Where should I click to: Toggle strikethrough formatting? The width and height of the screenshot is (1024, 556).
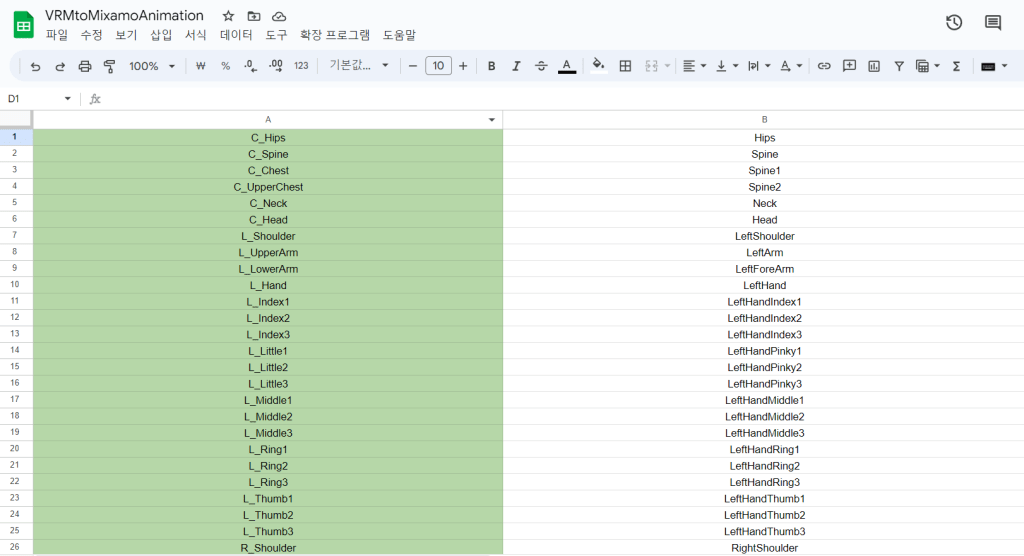click(x=541, y=66)
